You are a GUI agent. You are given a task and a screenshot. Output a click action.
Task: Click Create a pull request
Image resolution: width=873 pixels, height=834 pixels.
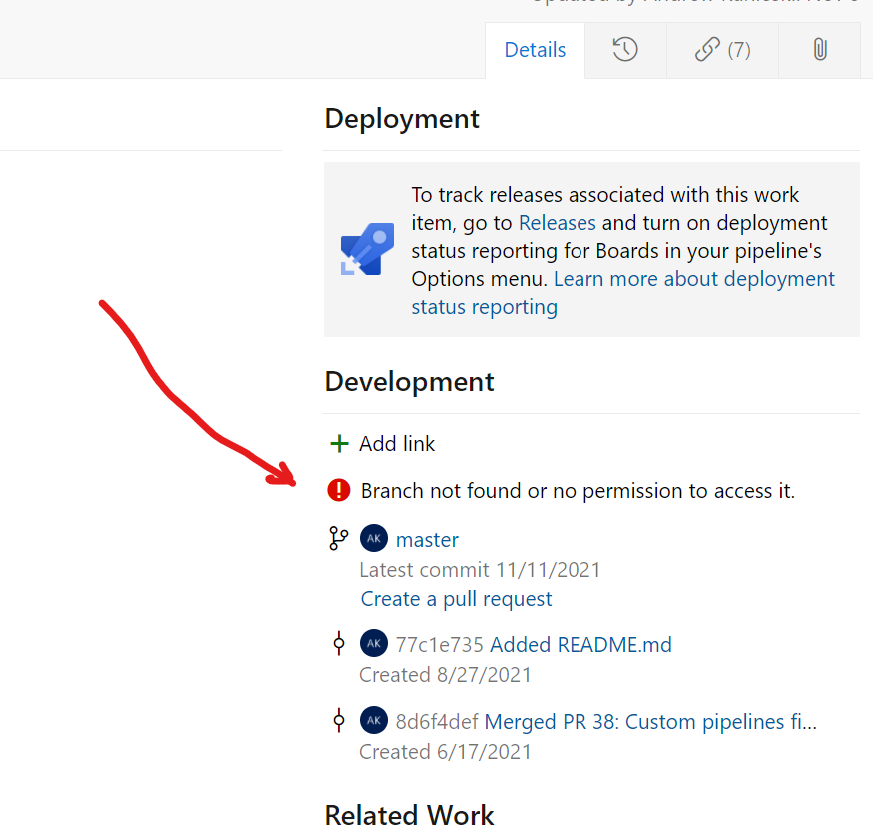[456, 599]
